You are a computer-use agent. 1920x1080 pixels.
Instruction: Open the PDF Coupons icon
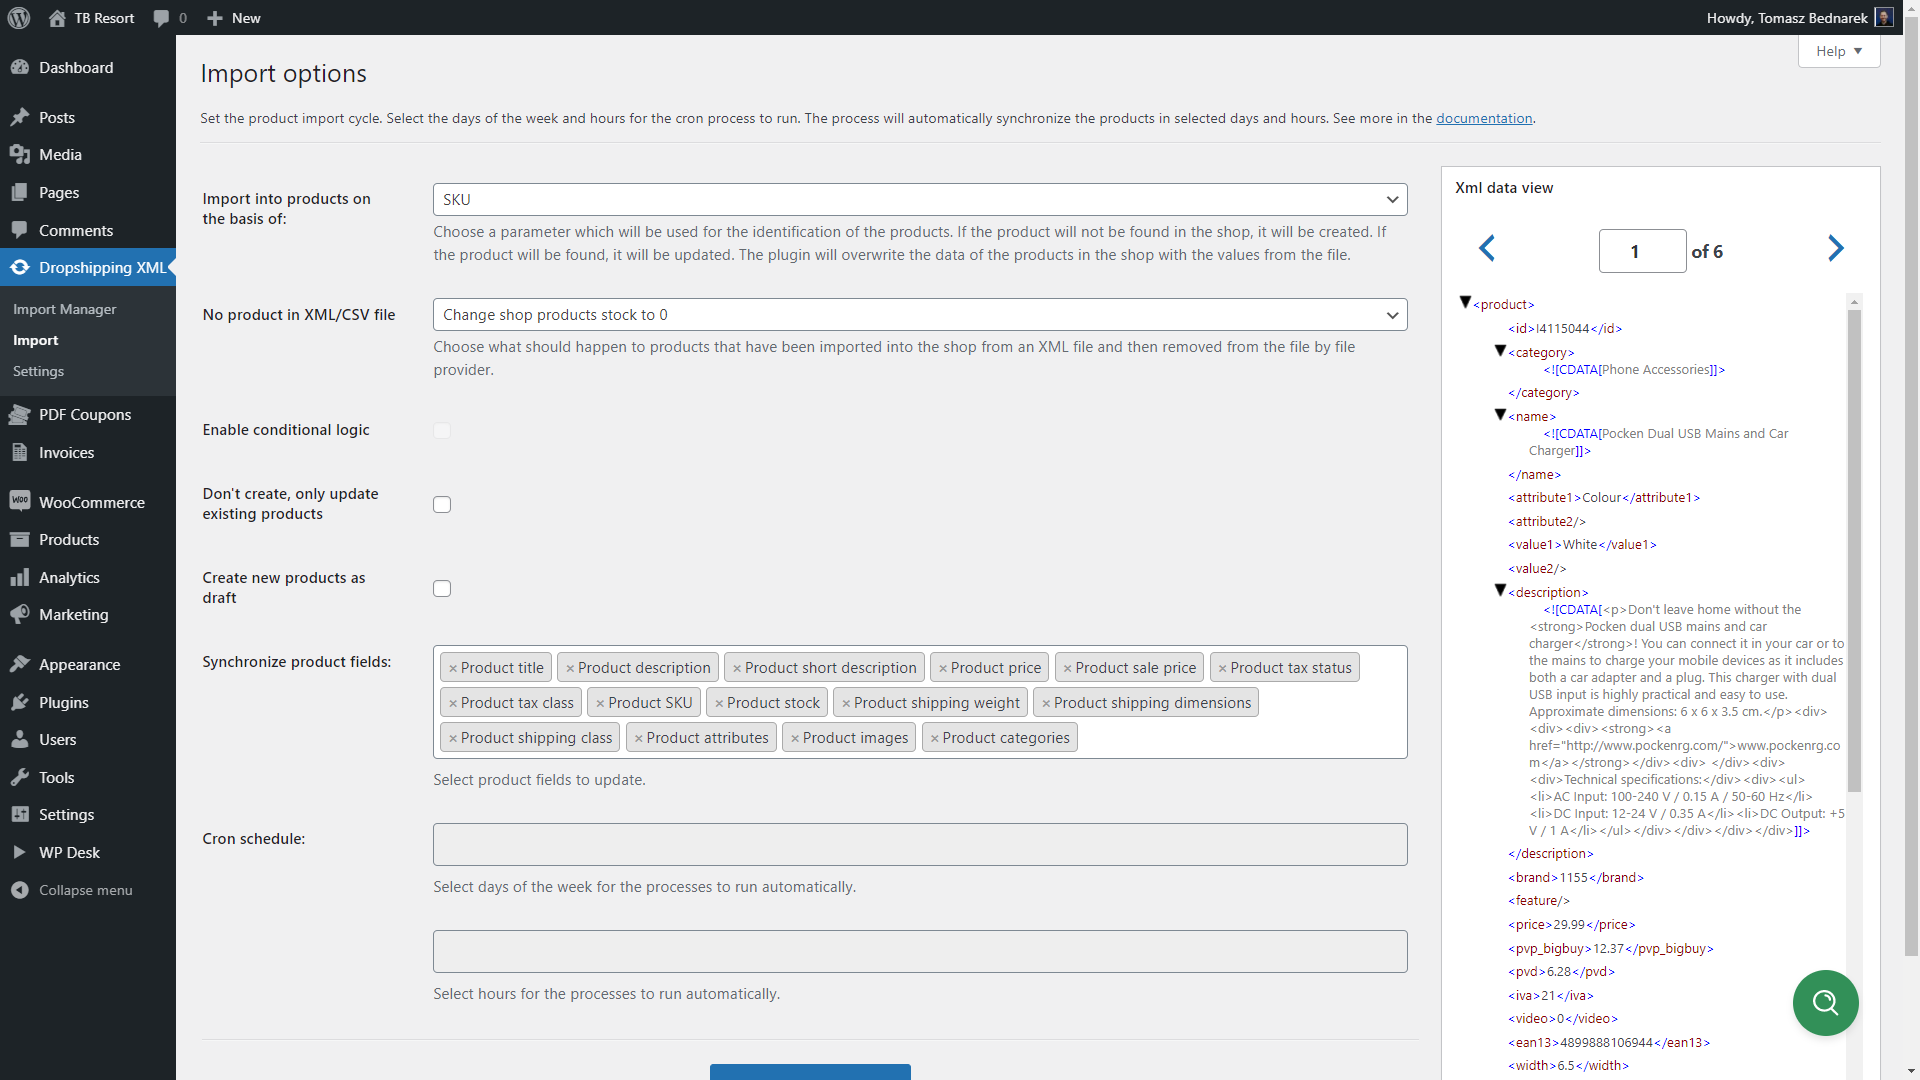[x=20, y=414]
